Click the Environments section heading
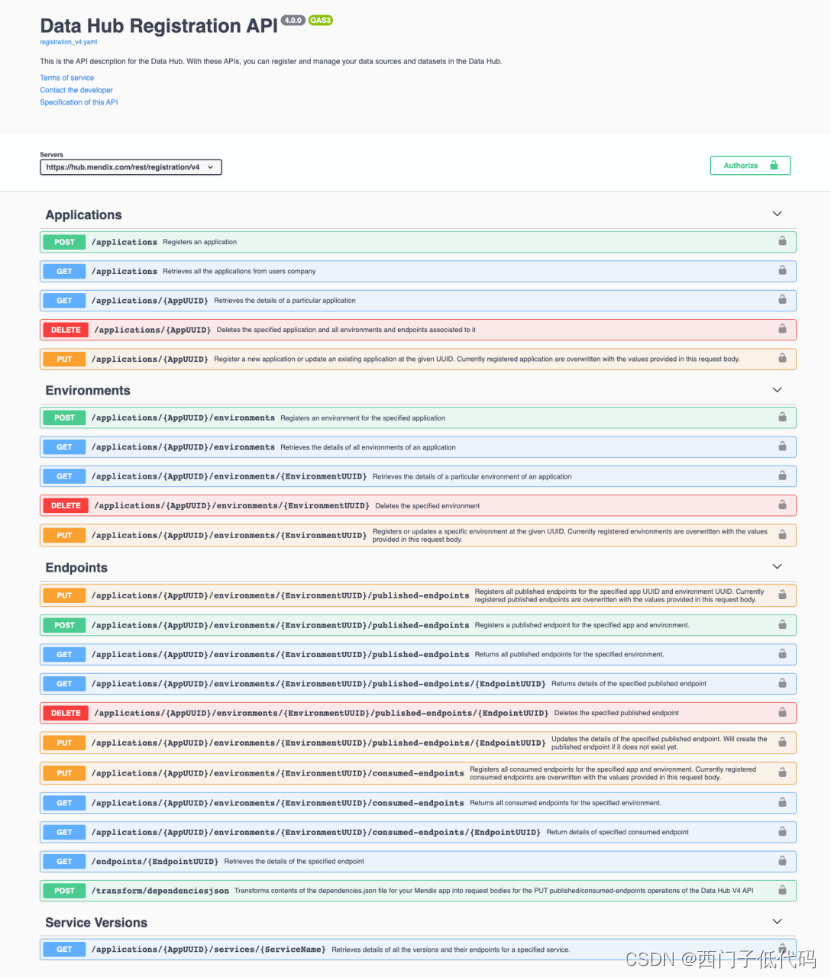The image size is (831, 978). point(88,390)
